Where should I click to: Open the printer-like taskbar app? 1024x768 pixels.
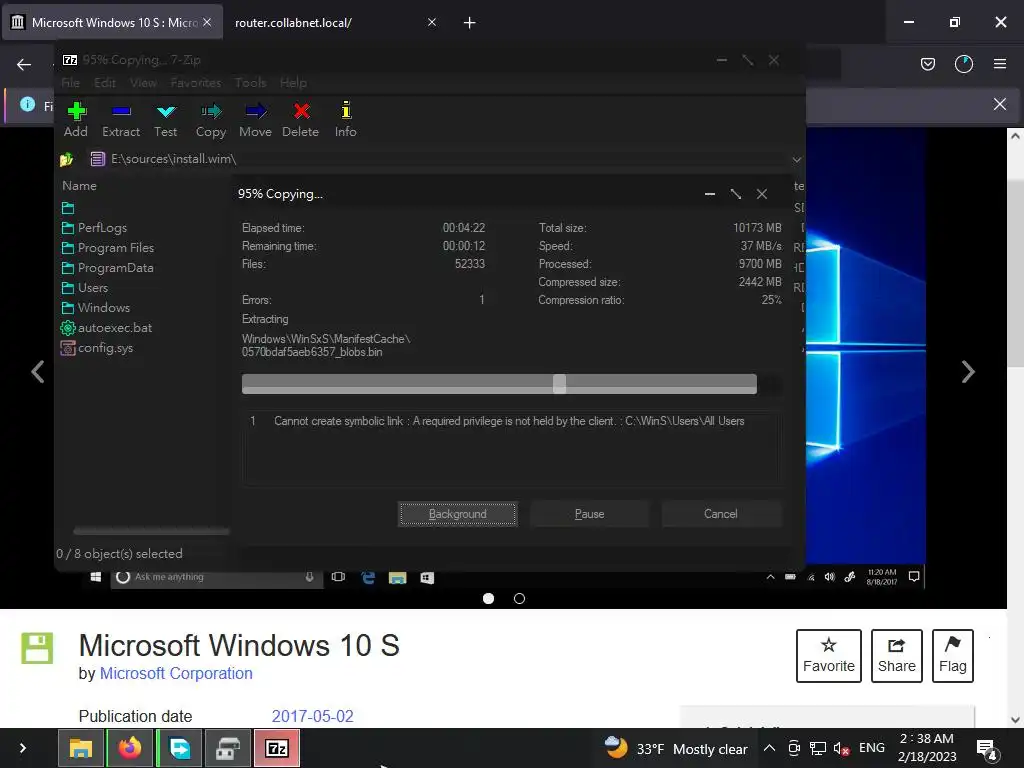coord(228,748)
